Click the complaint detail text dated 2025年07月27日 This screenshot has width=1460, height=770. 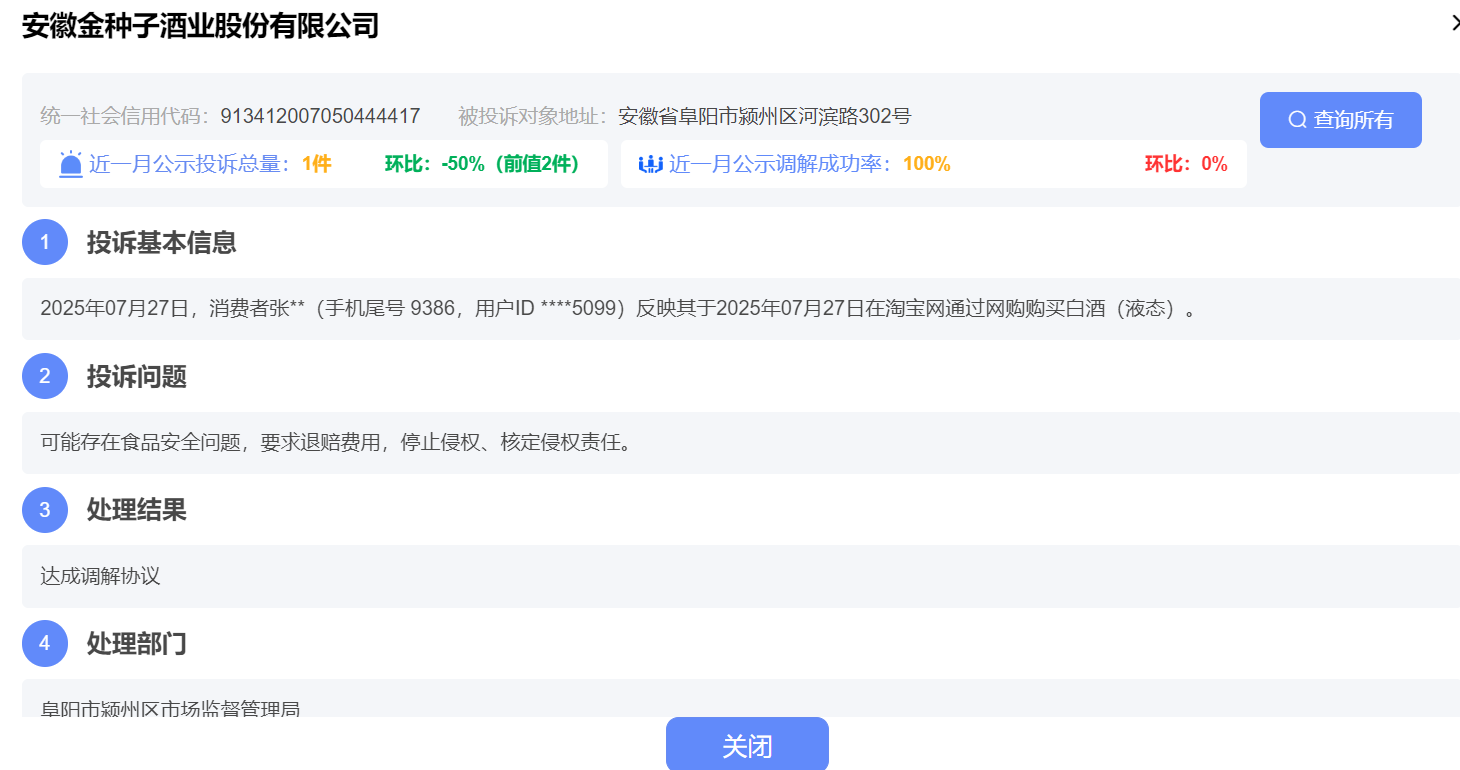coord(618,308)
